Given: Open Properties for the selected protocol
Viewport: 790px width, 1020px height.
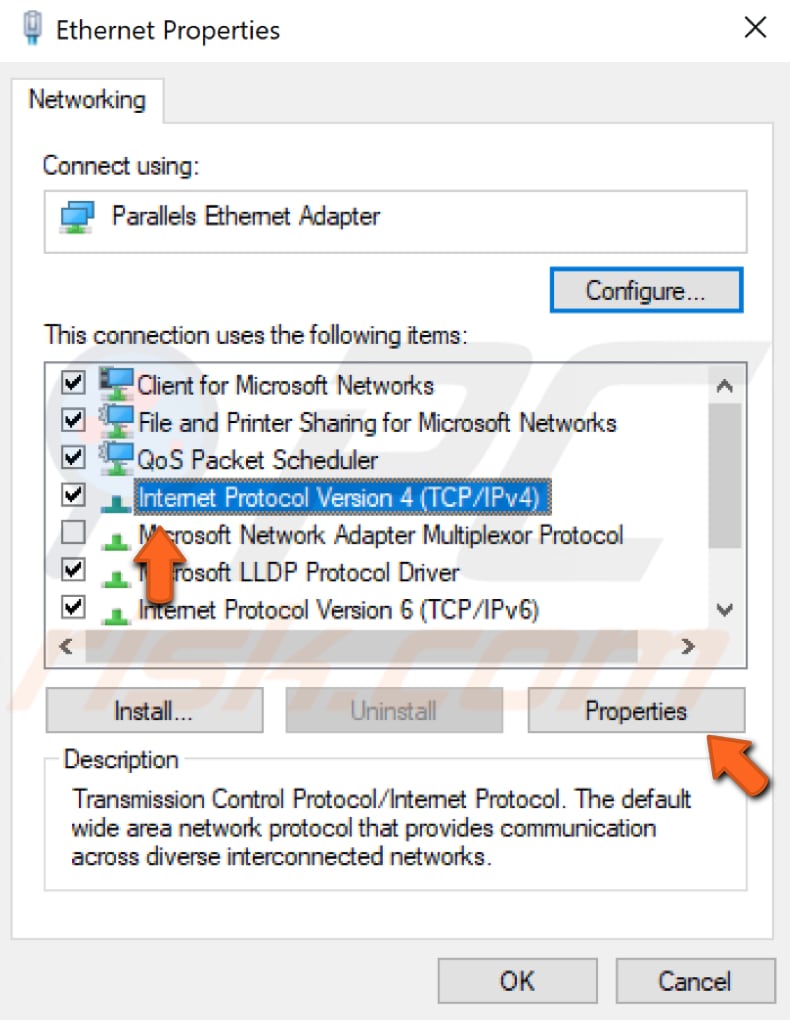Looking at the screenshot, I should coord(636,710).
